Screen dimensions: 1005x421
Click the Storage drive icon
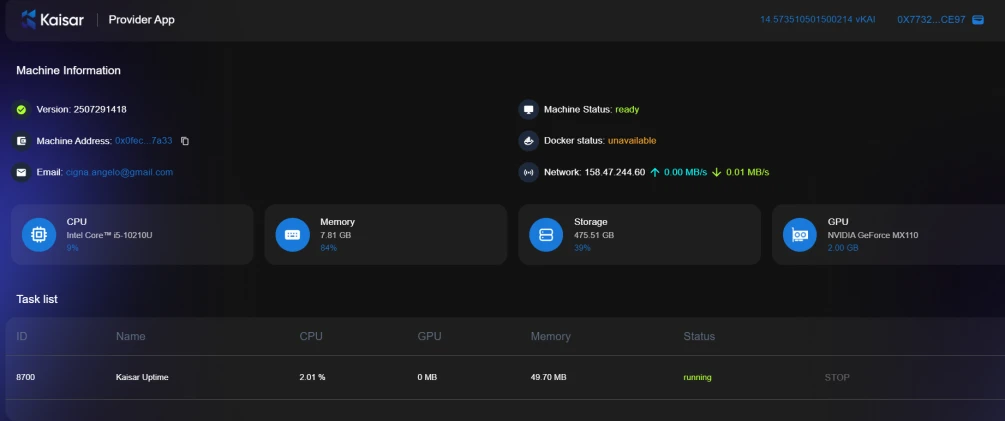click(x=546, y=235)
